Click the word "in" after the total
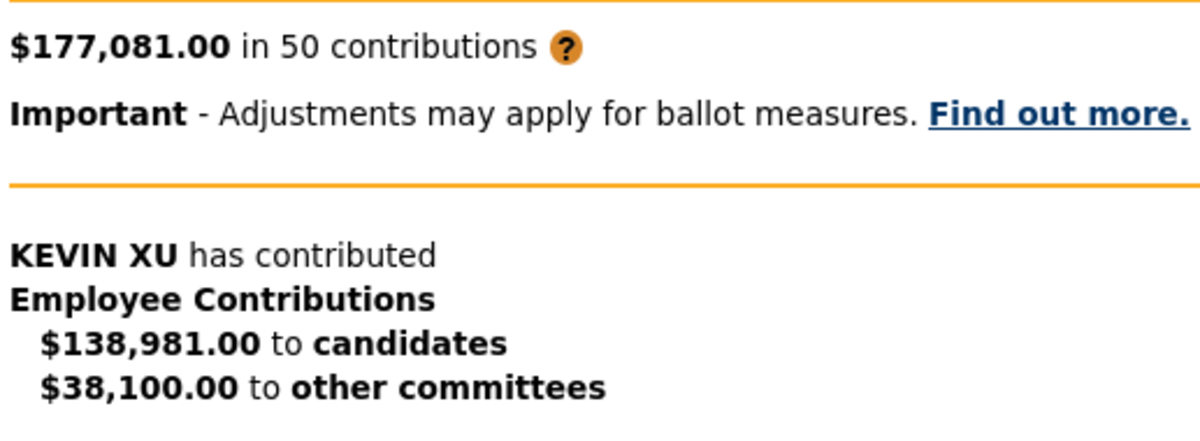Viewport: 1200px width, 441px height. pyautogui.click(x=255, y=47)
